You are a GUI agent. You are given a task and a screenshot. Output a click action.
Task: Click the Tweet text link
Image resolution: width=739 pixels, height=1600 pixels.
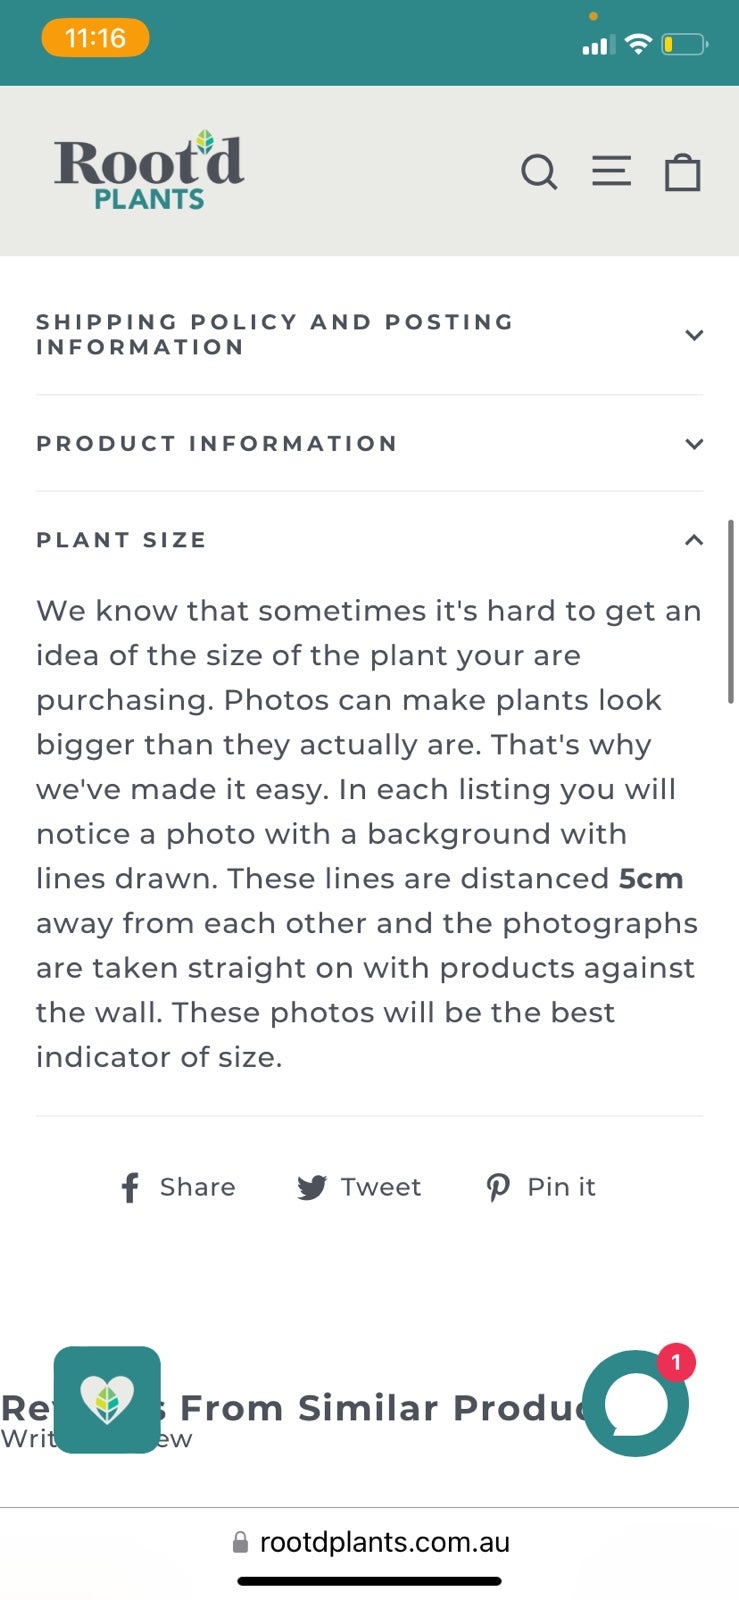381,1187
